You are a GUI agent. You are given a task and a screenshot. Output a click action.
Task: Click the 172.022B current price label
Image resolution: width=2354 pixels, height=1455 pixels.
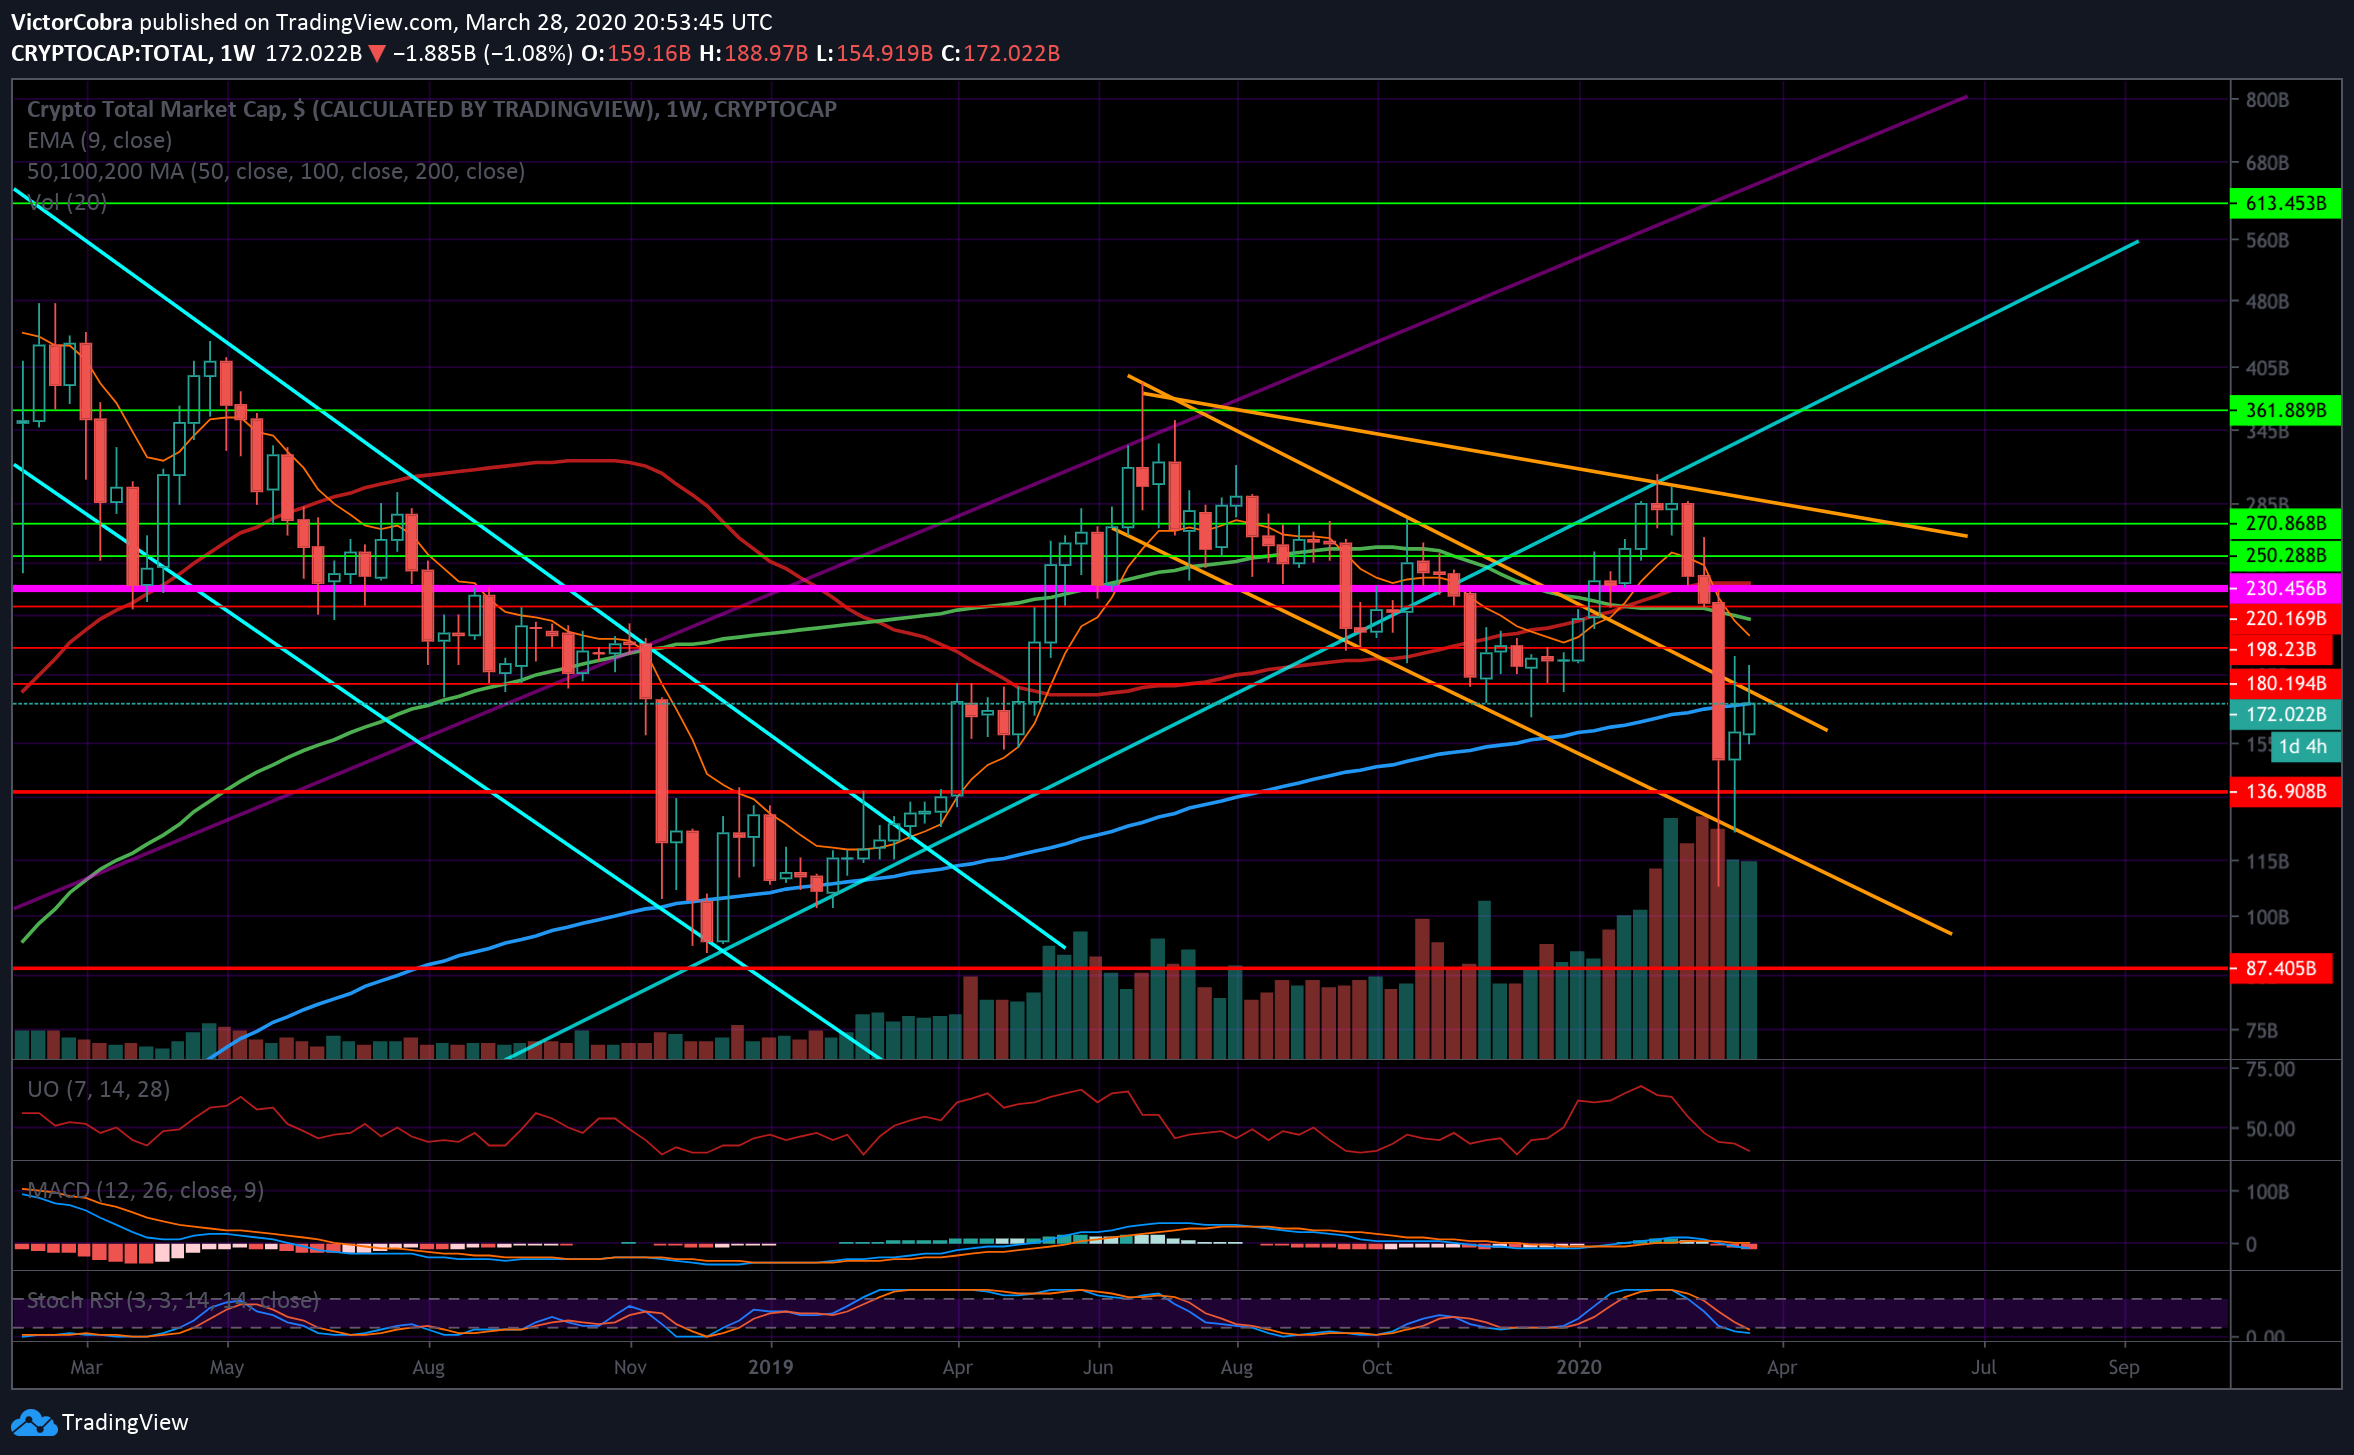[x=2286, y=714]
